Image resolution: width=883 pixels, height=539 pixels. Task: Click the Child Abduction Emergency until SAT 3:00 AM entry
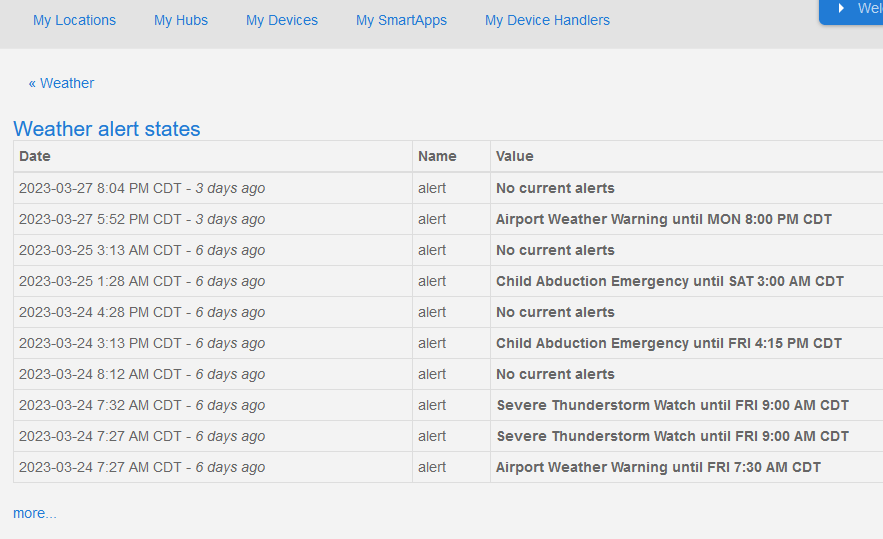click(669, 281)
